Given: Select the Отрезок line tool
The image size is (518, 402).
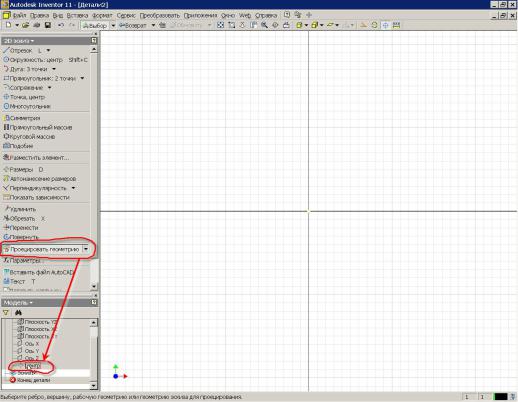Looking at the screenshot, I should tap(18, 50).
